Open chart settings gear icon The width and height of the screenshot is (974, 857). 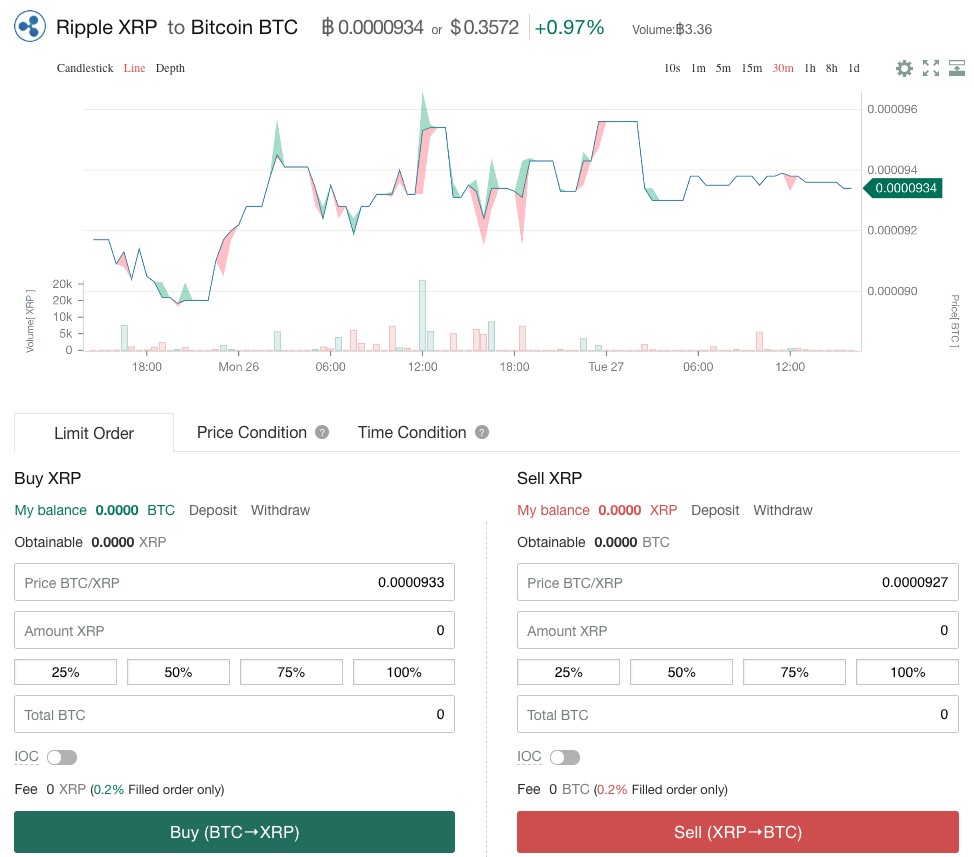pyautogui.click(x=904, y=68)
